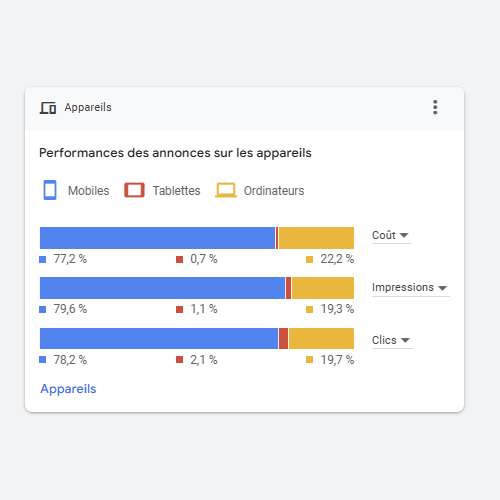Image resolution: width=500 pixels, height=500 pixels.
Task: Open the three-dot card options menu
Action: (x=435, y=107)
